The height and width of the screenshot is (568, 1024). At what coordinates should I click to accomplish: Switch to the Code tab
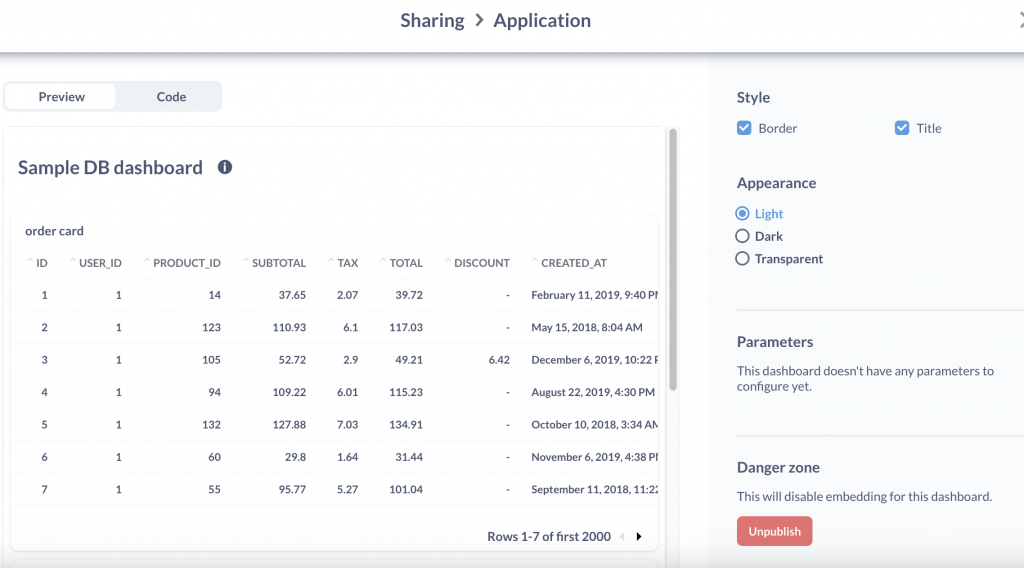coord(171,97)
